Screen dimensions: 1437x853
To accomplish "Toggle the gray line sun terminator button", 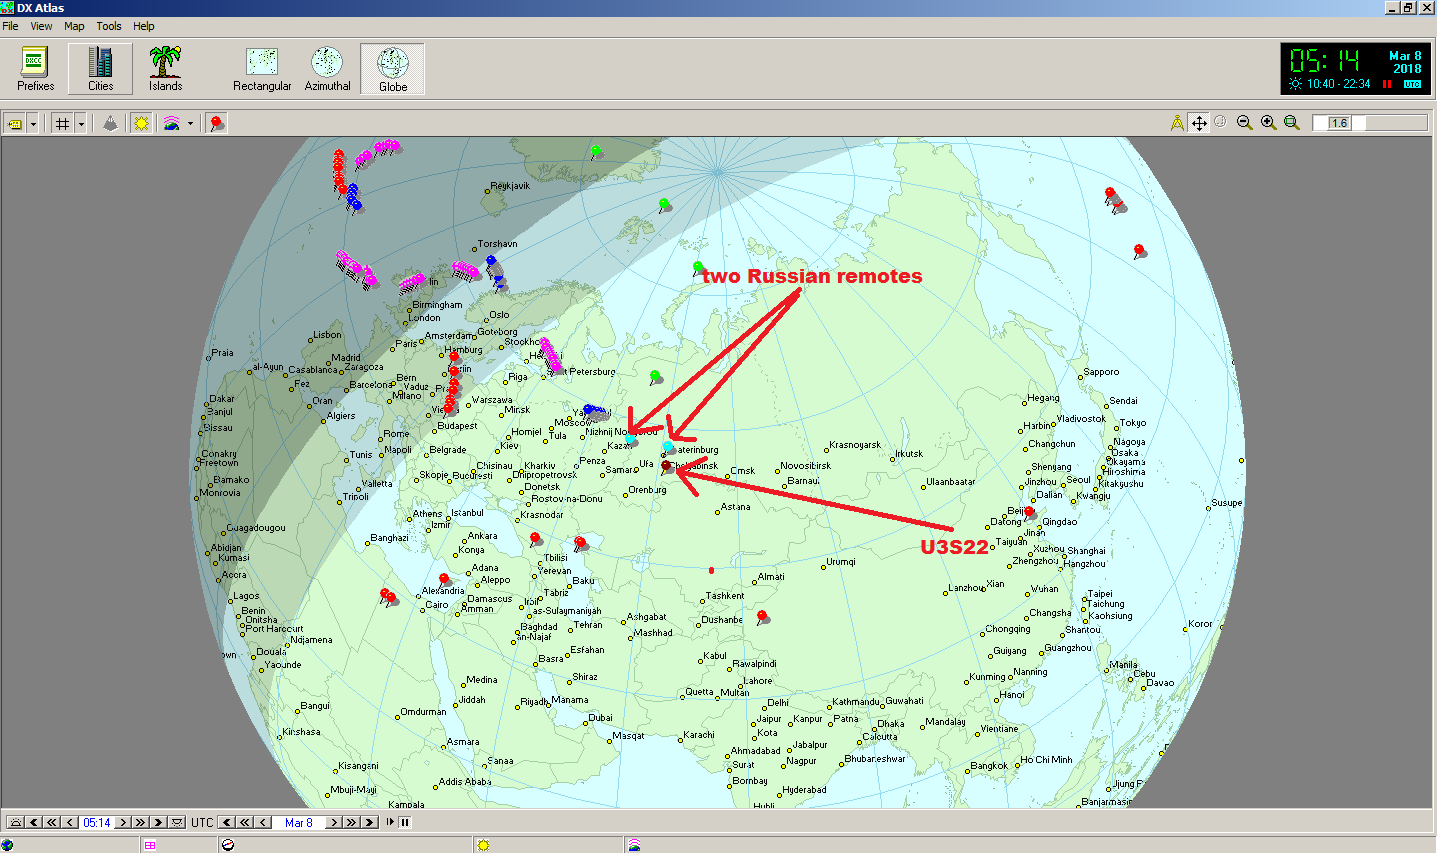I will click(142, 123).
